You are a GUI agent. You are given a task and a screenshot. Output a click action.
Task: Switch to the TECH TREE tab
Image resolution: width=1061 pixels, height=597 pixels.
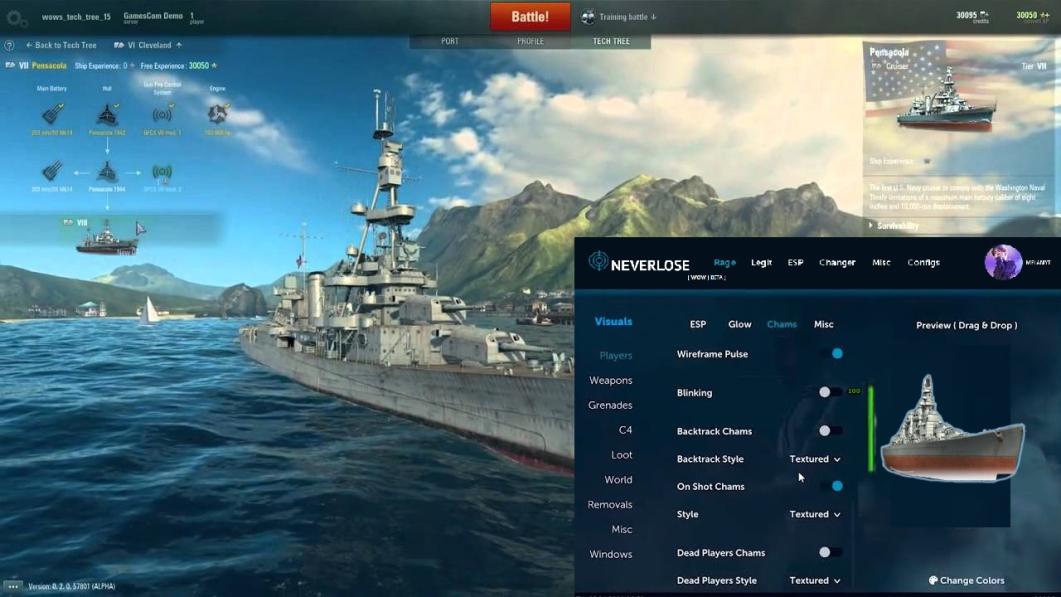coord(611,41)
